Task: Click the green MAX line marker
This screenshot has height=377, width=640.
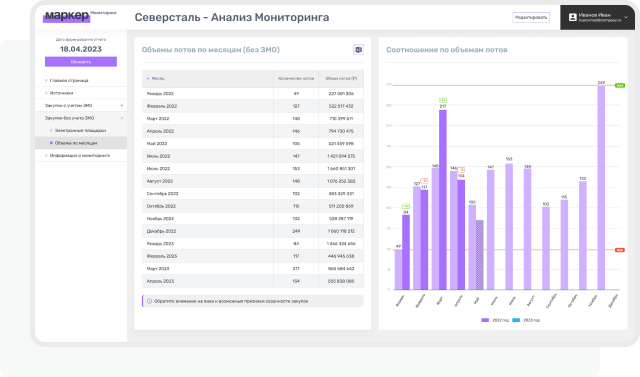Action: coord(620,85)
